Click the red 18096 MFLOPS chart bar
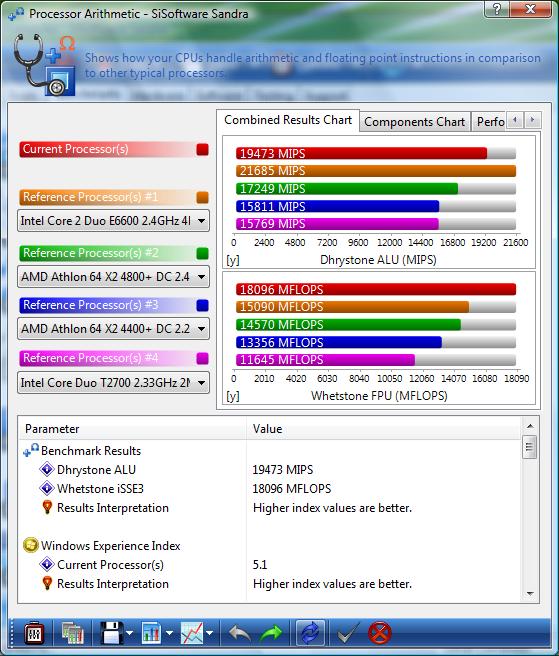The height and width of the screenshot is (656, 559). 376,289
